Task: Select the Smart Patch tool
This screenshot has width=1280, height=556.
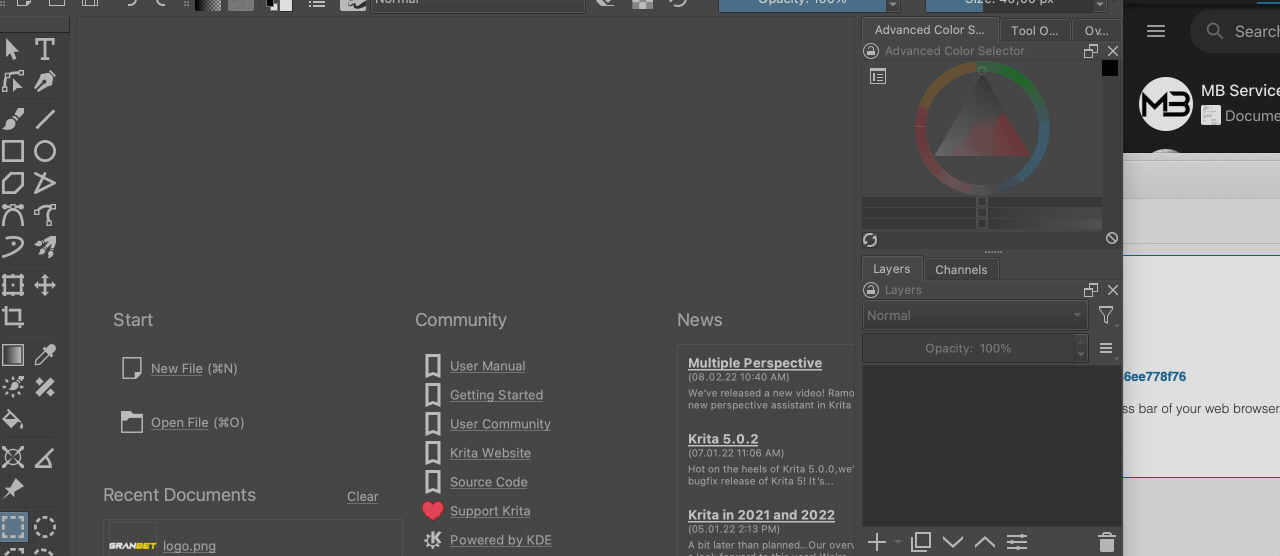Action: point(45,387)
